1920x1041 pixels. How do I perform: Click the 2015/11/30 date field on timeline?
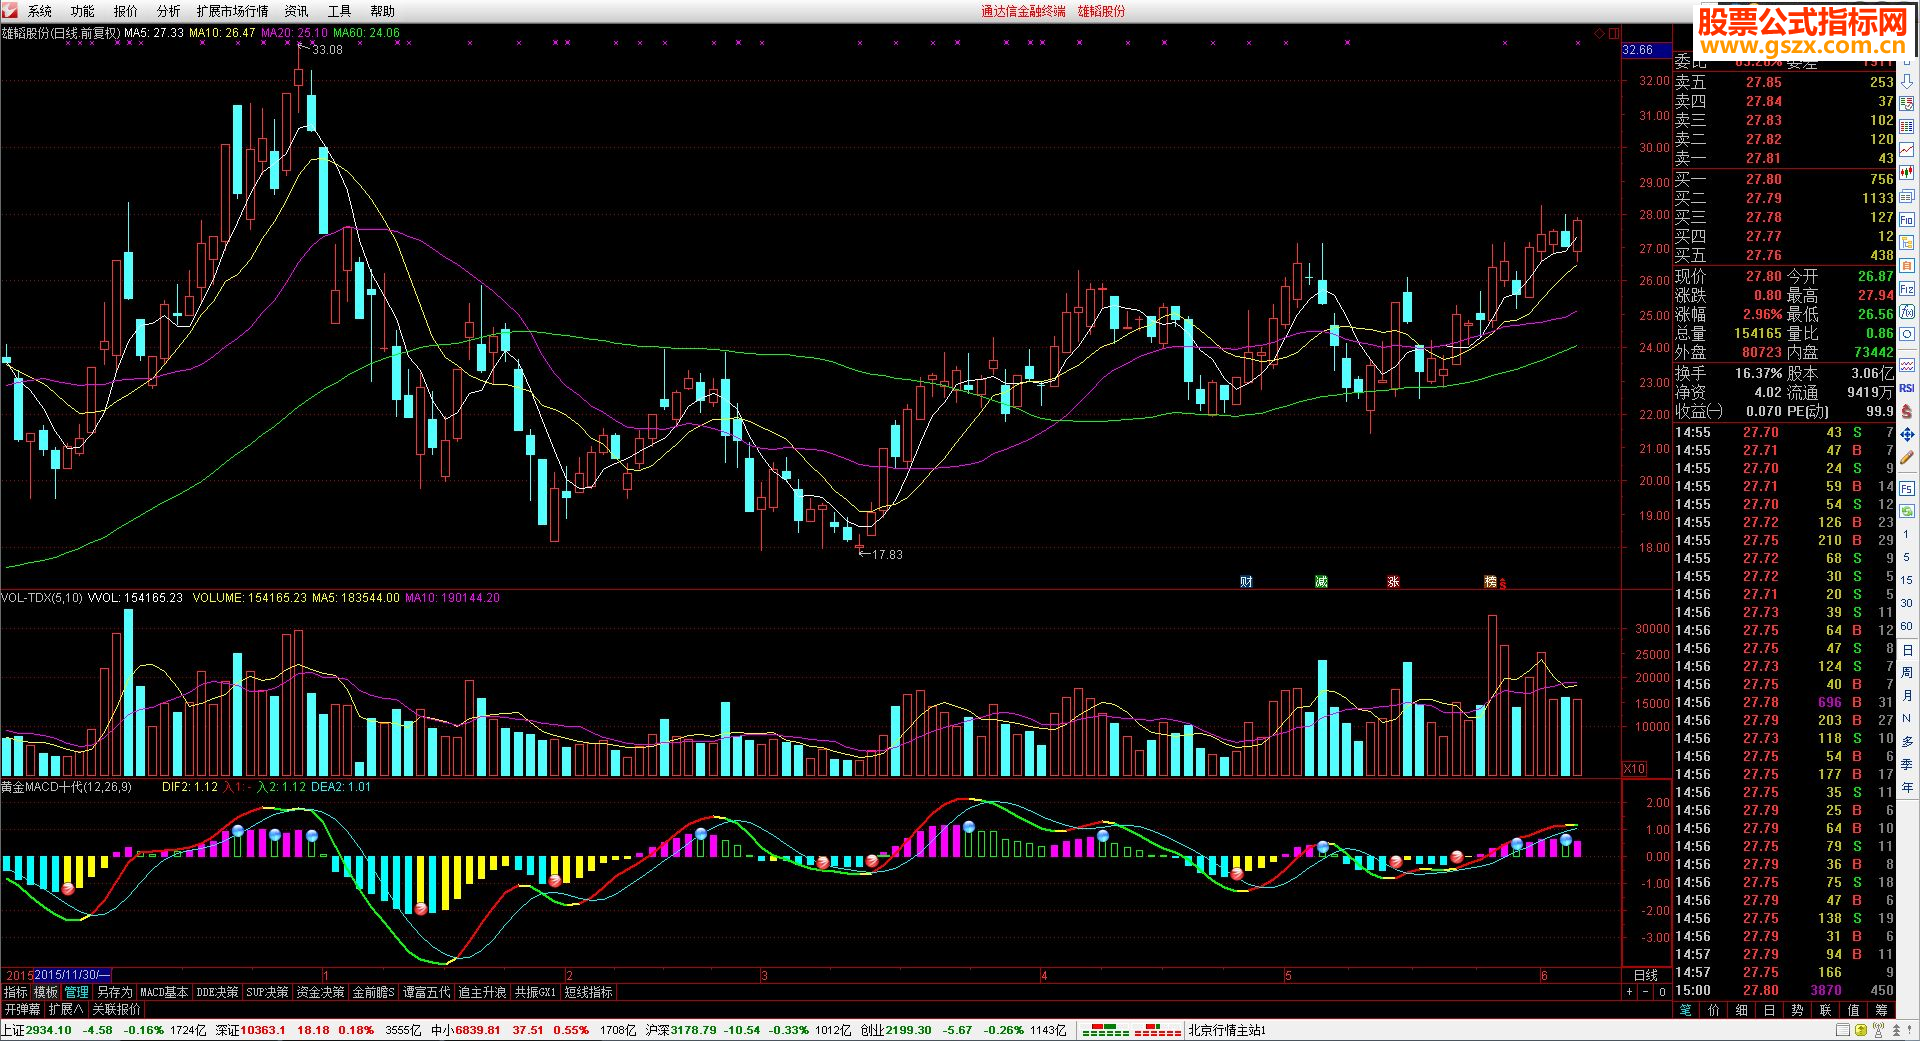pos(72,975)
